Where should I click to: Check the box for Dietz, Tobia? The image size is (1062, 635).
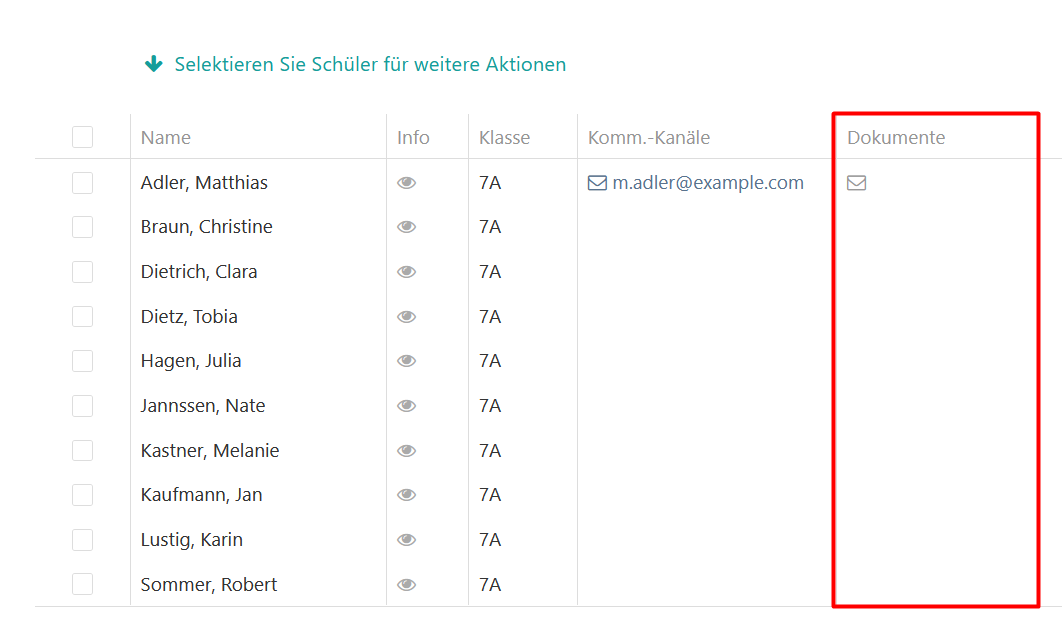tap(82, 317)
